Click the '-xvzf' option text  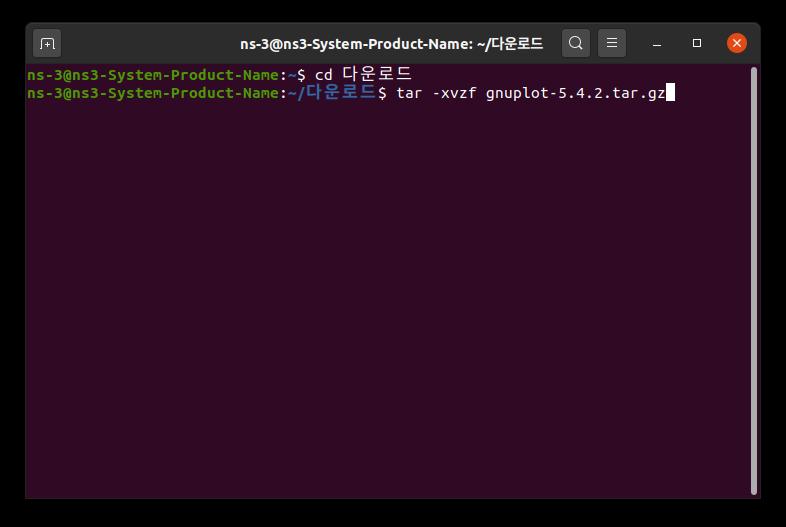pos(454,93)
